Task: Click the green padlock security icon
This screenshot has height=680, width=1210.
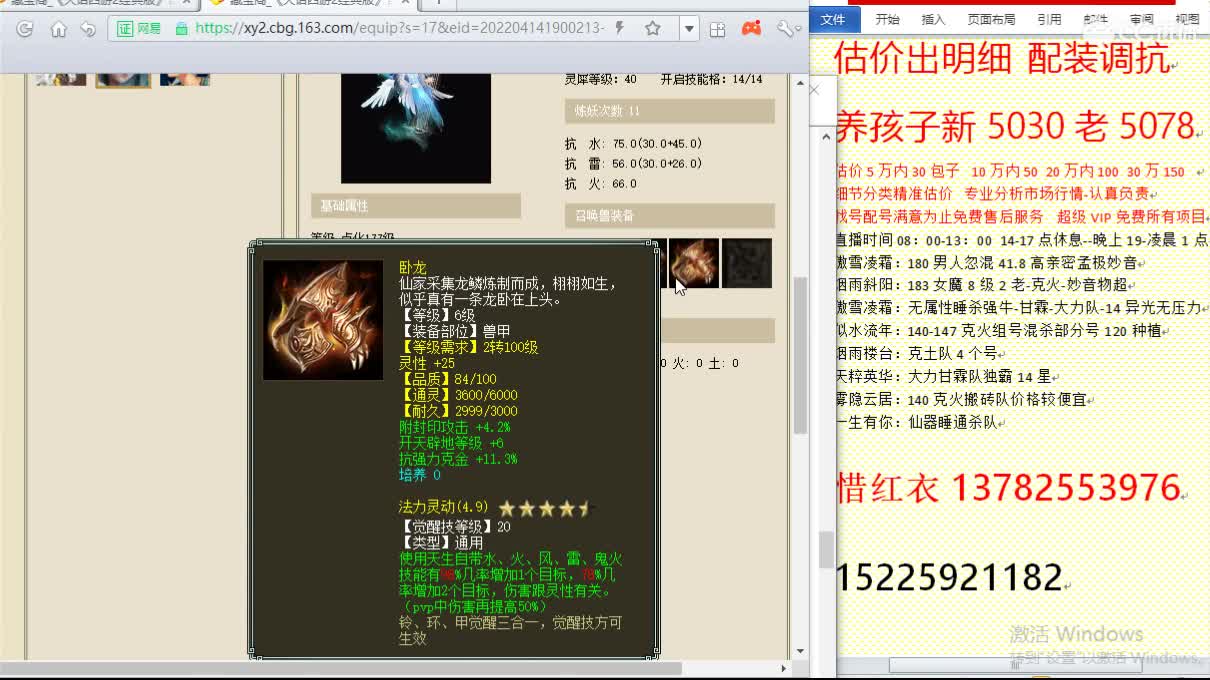Action: [181, 29]
